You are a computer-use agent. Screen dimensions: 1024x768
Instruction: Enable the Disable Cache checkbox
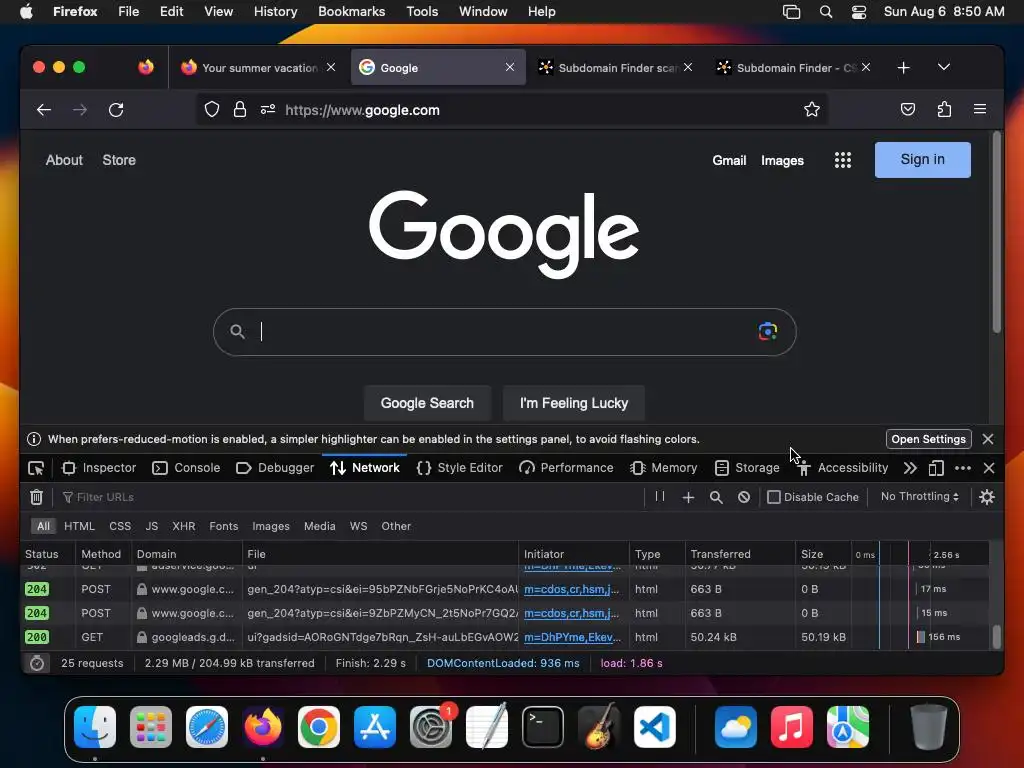pos(774,497)
